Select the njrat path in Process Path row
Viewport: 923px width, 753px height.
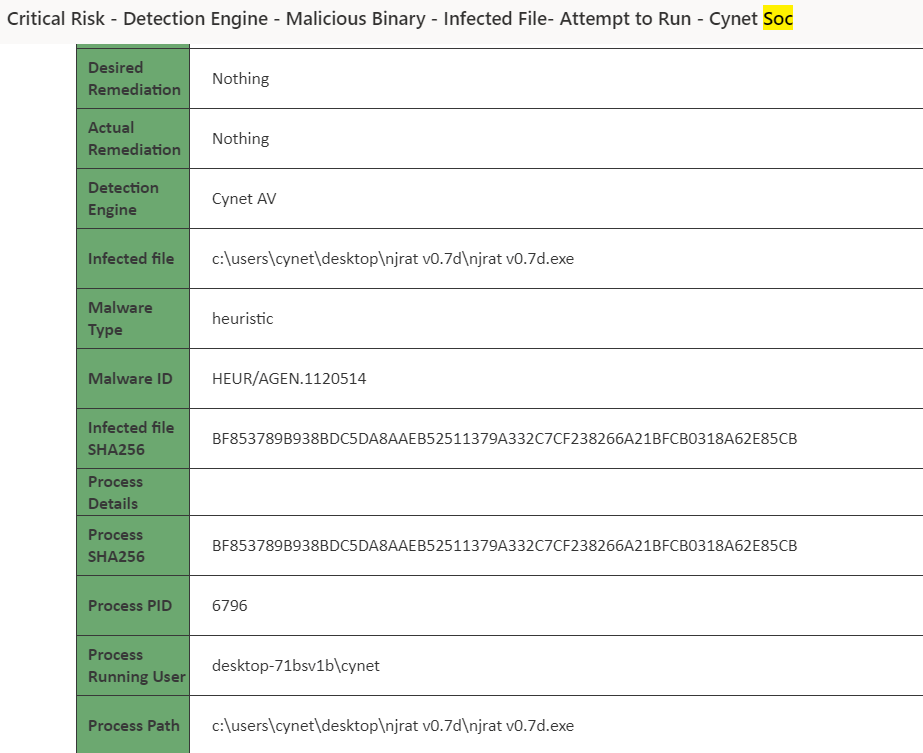pyautogui.click(x=393, y=726)
